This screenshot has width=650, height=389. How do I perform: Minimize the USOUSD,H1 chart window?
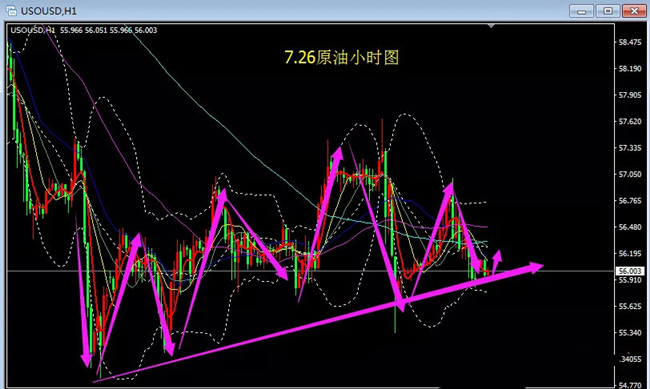click(581, 11)
